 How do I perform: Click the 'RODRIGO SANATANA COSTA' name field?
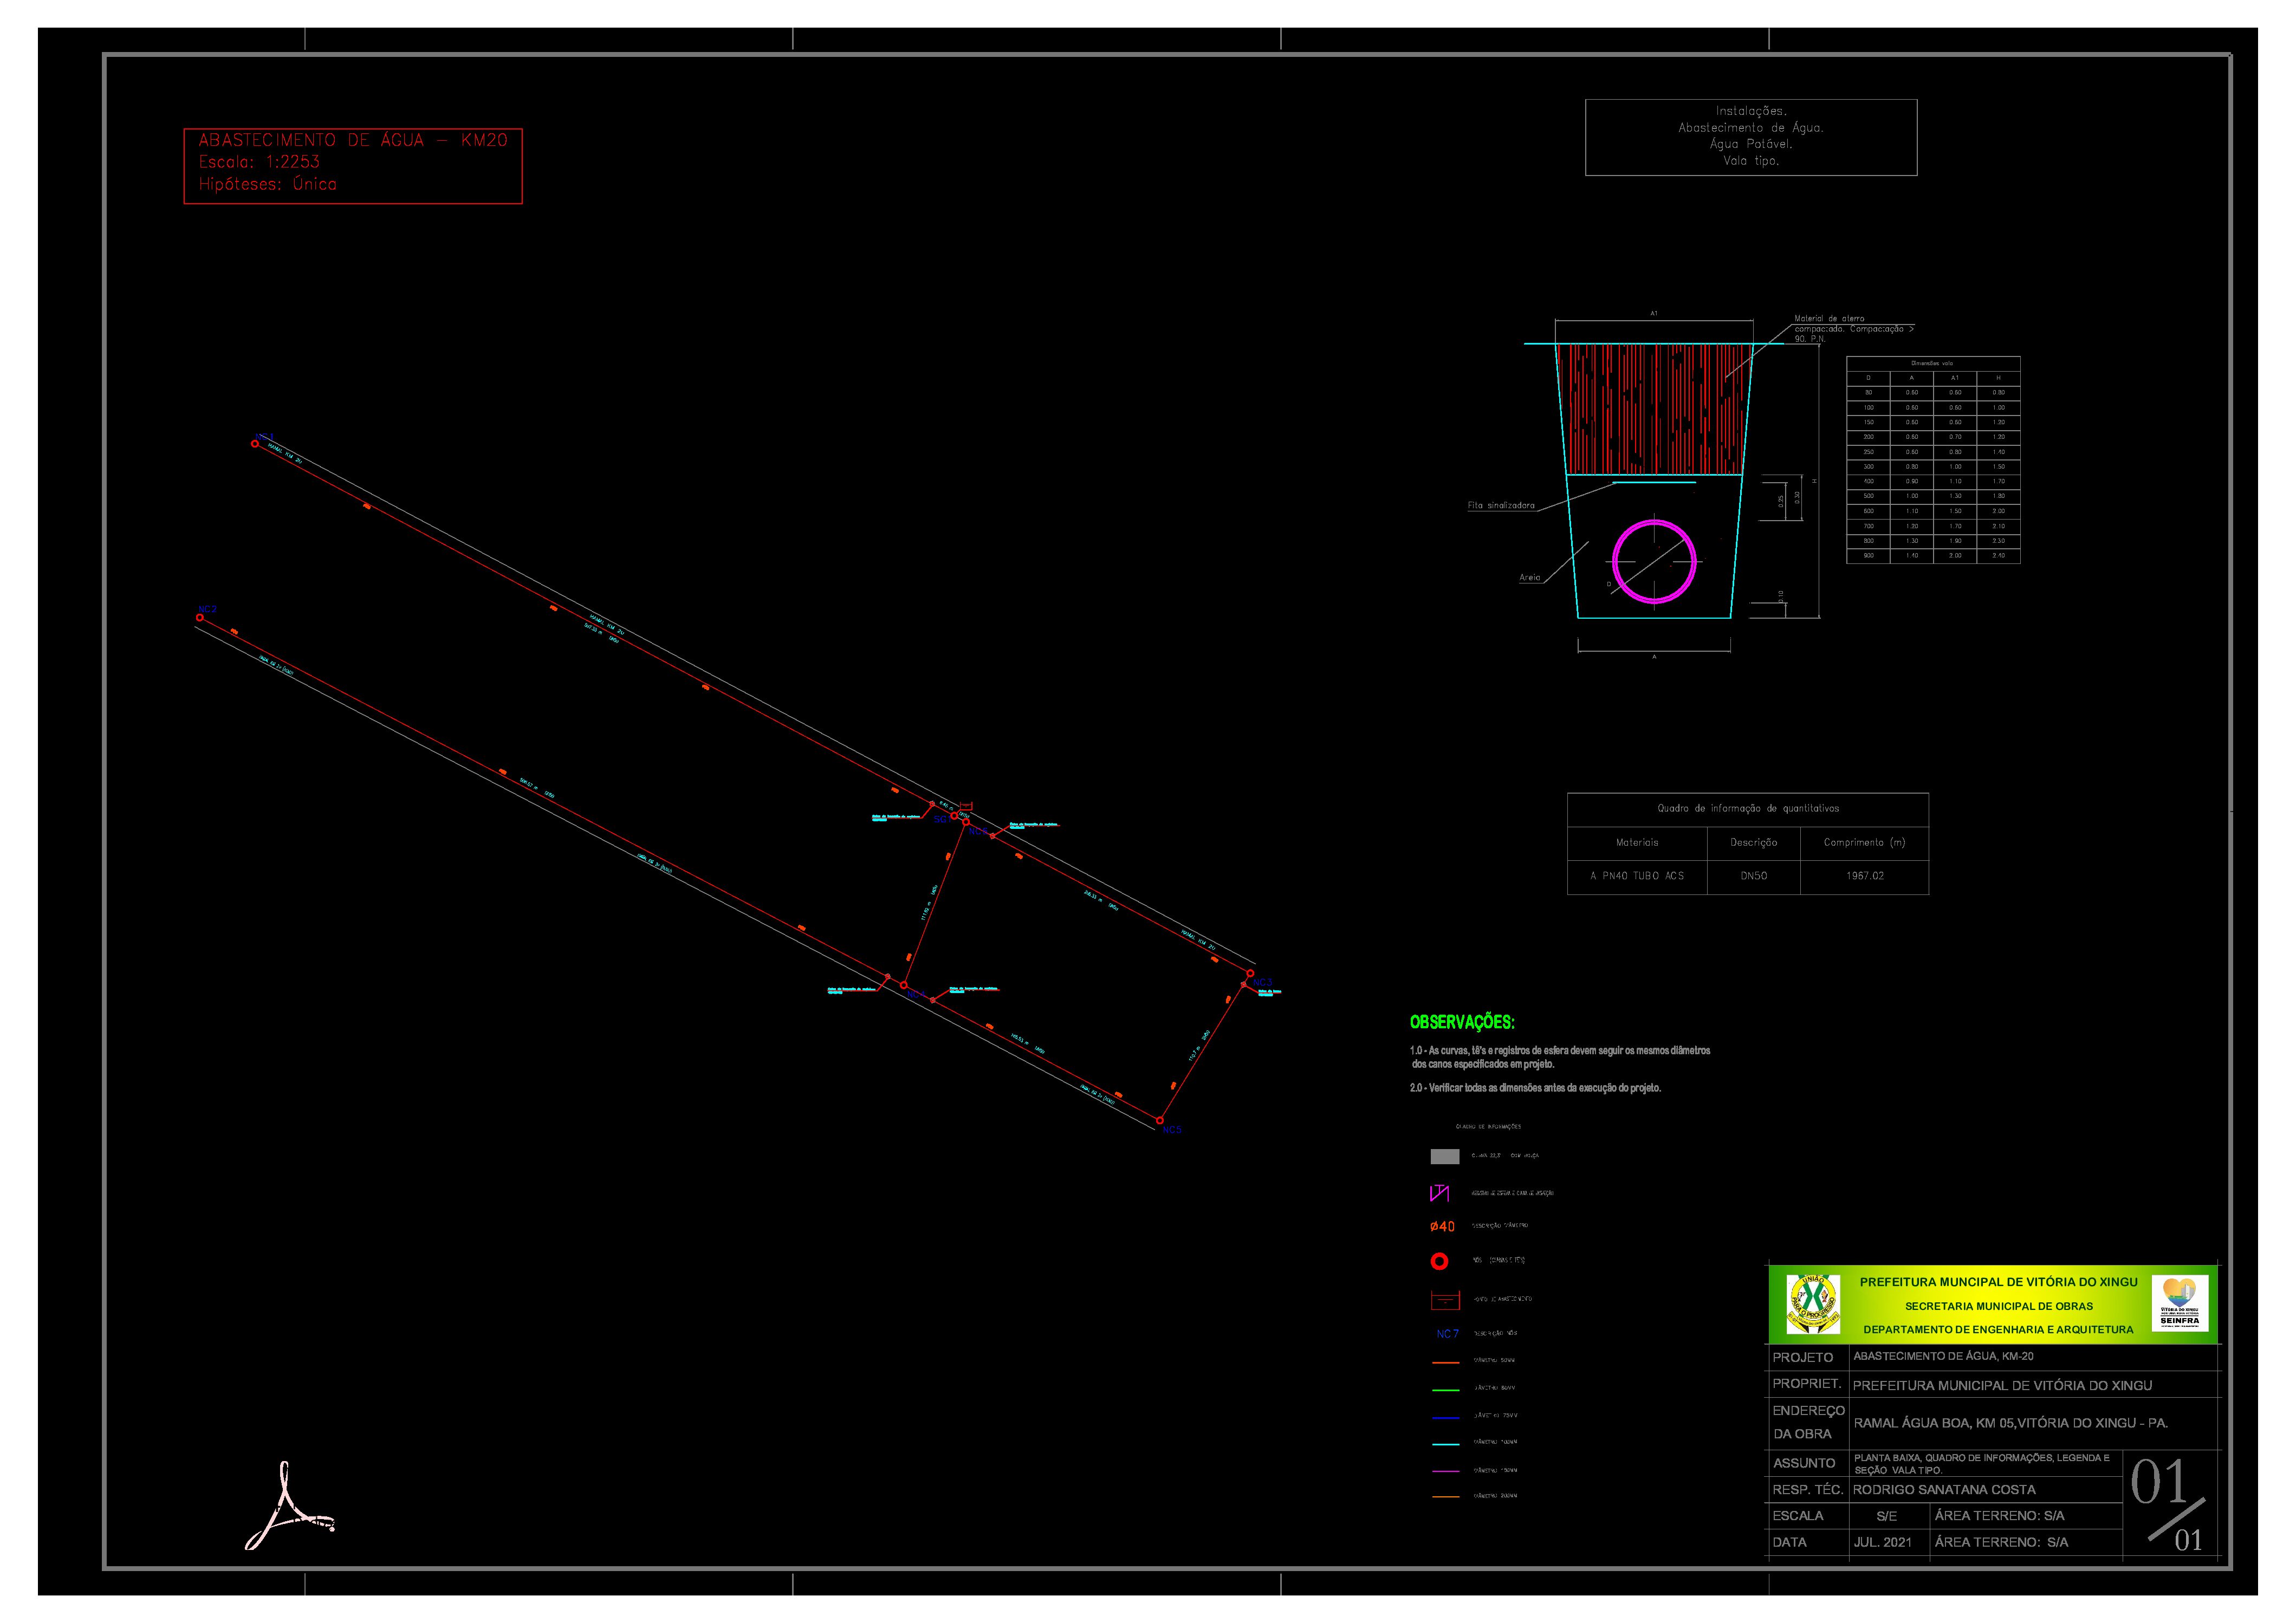1944,1490
